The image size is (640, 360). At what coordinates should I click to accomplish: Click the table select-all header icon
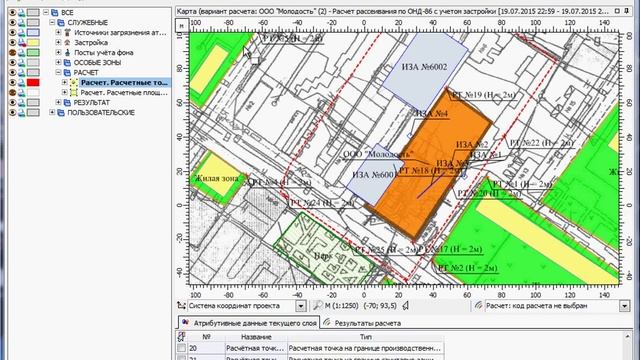[x=182, y=337]
